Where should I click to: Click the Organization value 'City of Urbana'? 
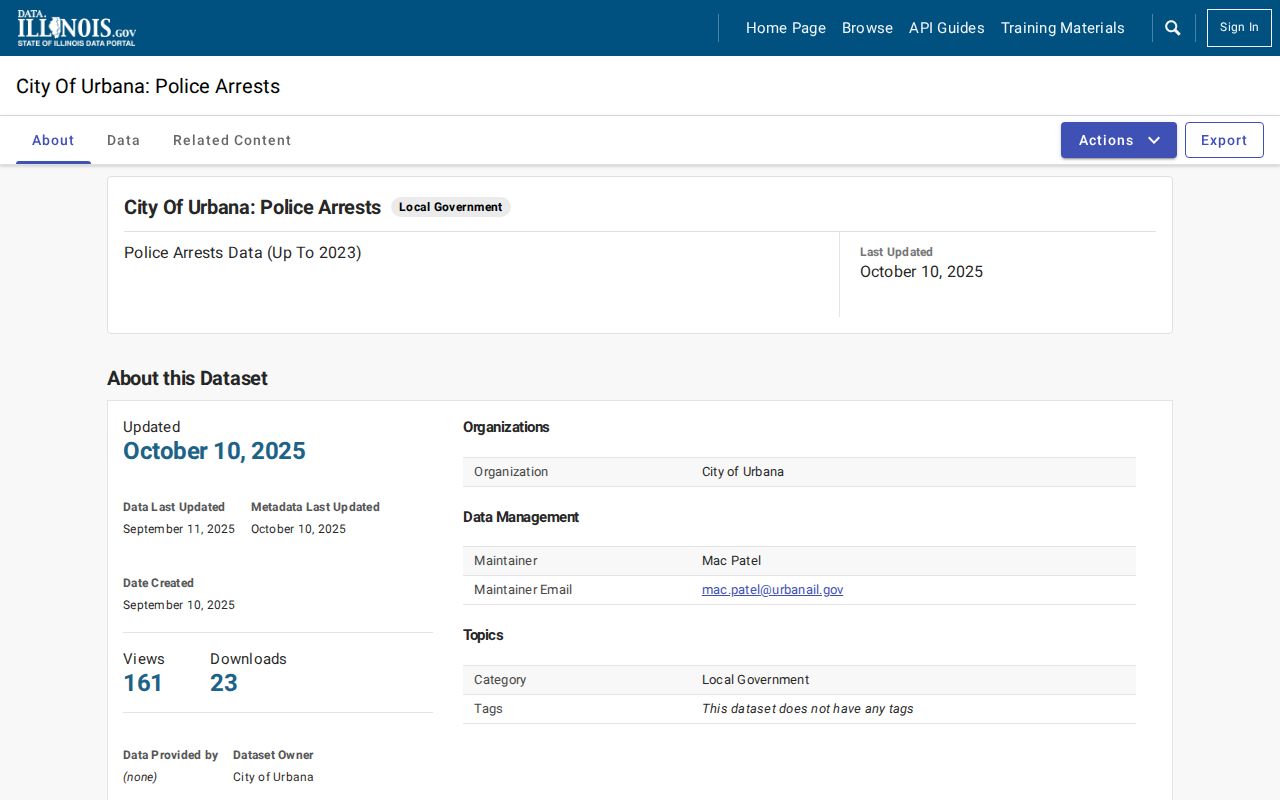pyautogui.click(x=743, y=472)
